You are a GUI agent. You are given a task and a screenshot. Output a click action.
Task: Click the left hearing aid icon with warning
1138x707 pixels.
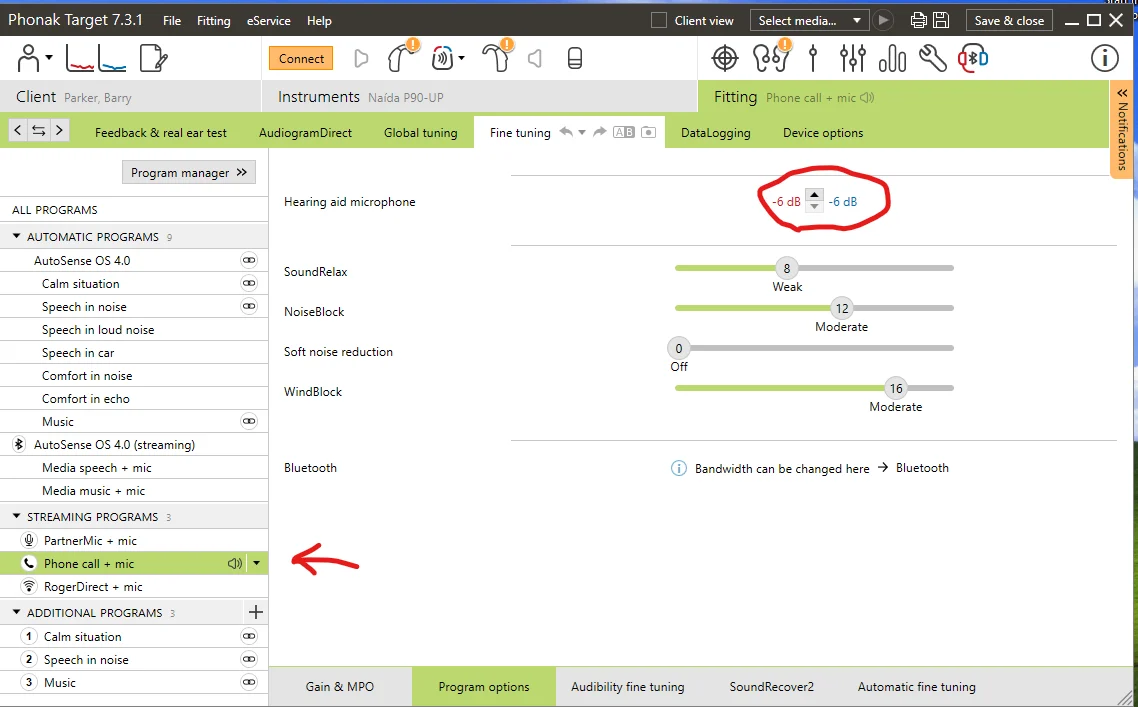pos(401,56)
